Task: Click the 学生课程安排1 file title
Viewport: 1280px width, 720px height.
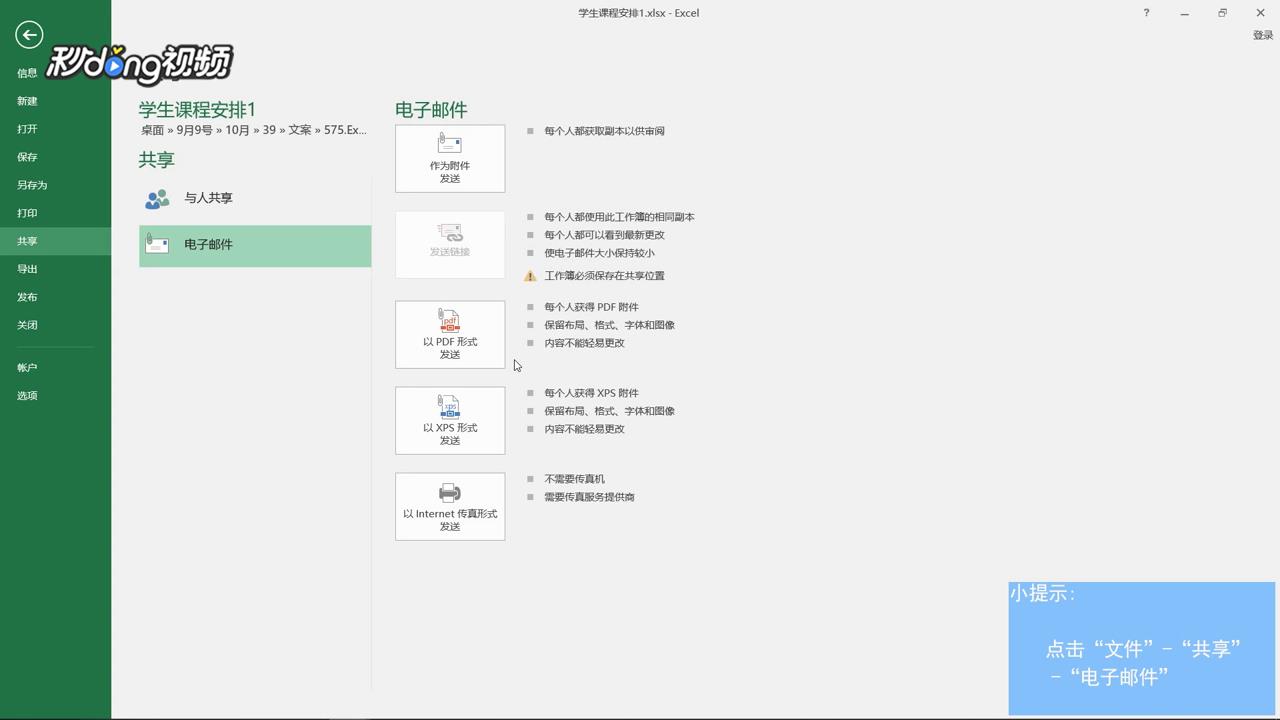Action: tap(198, 109)
